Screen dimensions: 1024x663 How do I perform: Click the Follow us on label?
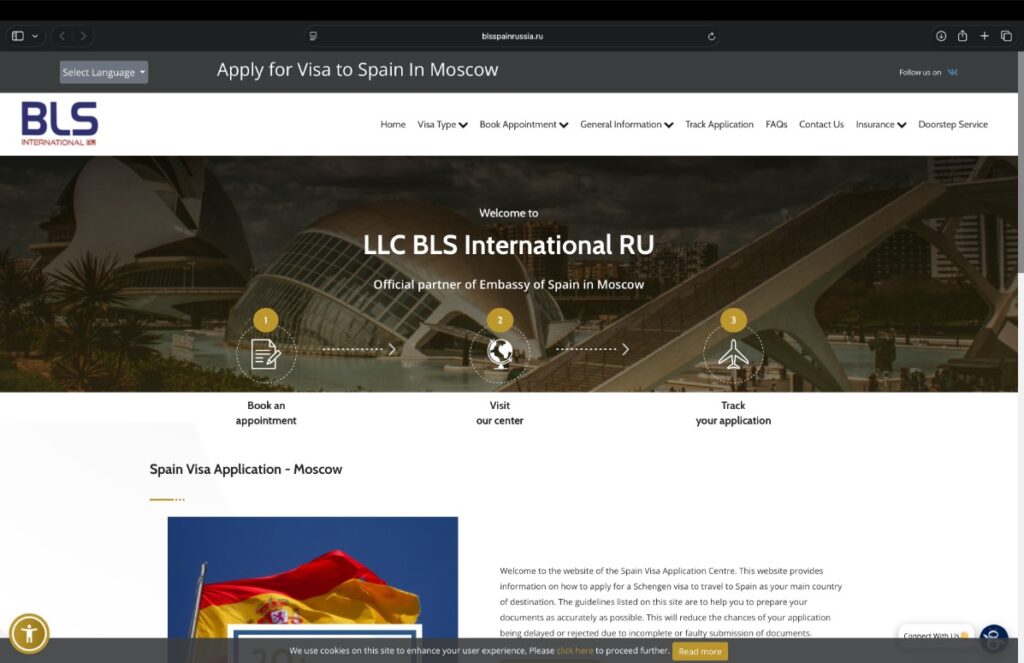(920, 72)
